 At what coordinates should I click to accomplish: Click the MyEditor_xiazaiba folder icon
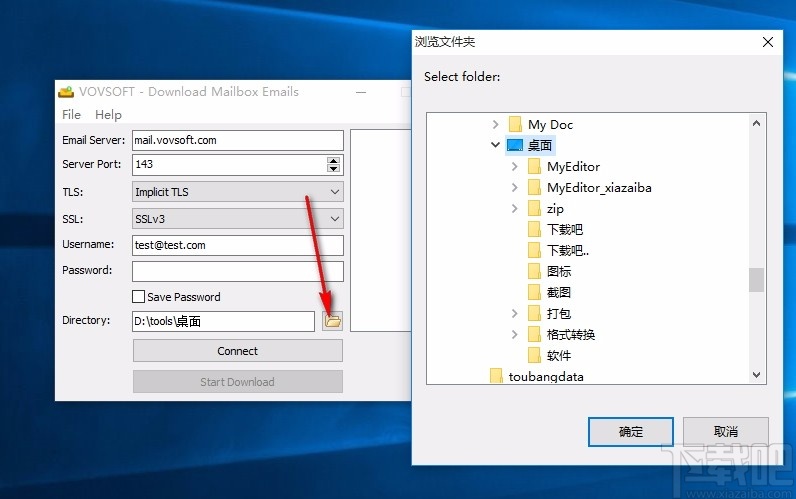point(534,188)
